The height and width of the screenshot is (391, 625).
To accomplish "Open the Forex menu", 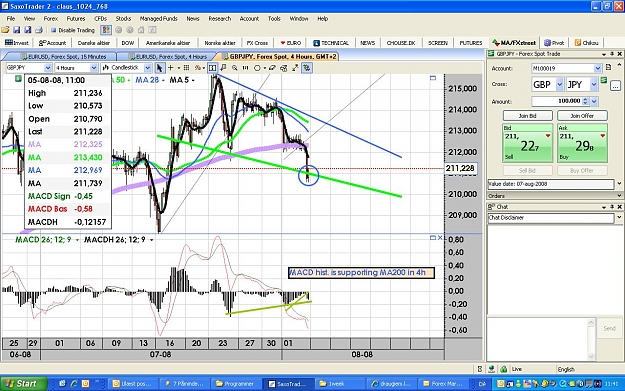I will tap(51, 18).
